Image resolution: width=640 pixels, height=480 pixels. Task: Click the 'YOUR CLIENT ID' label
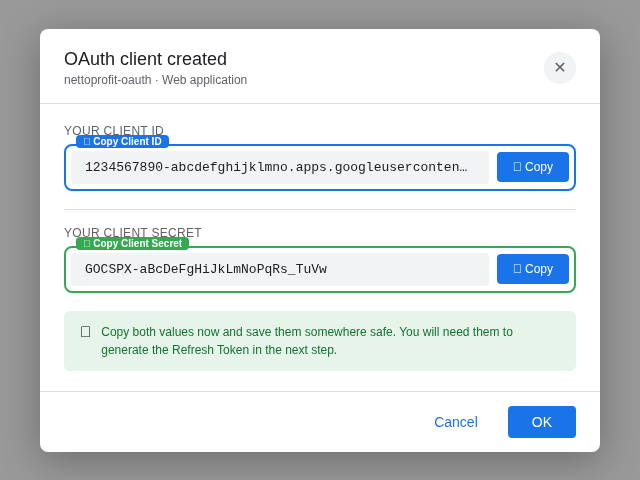(113, 130)
